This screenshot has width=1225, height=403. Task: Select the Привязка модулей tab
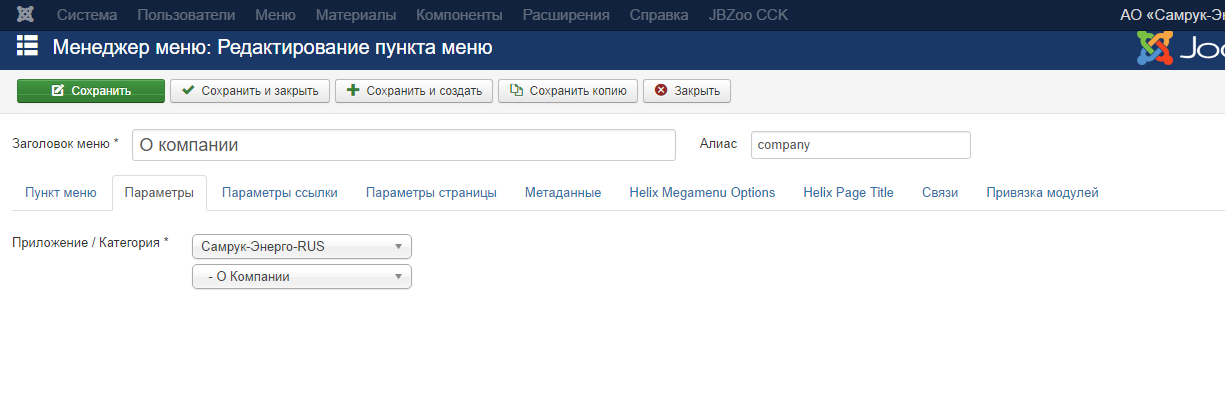tap(1042, 193)
